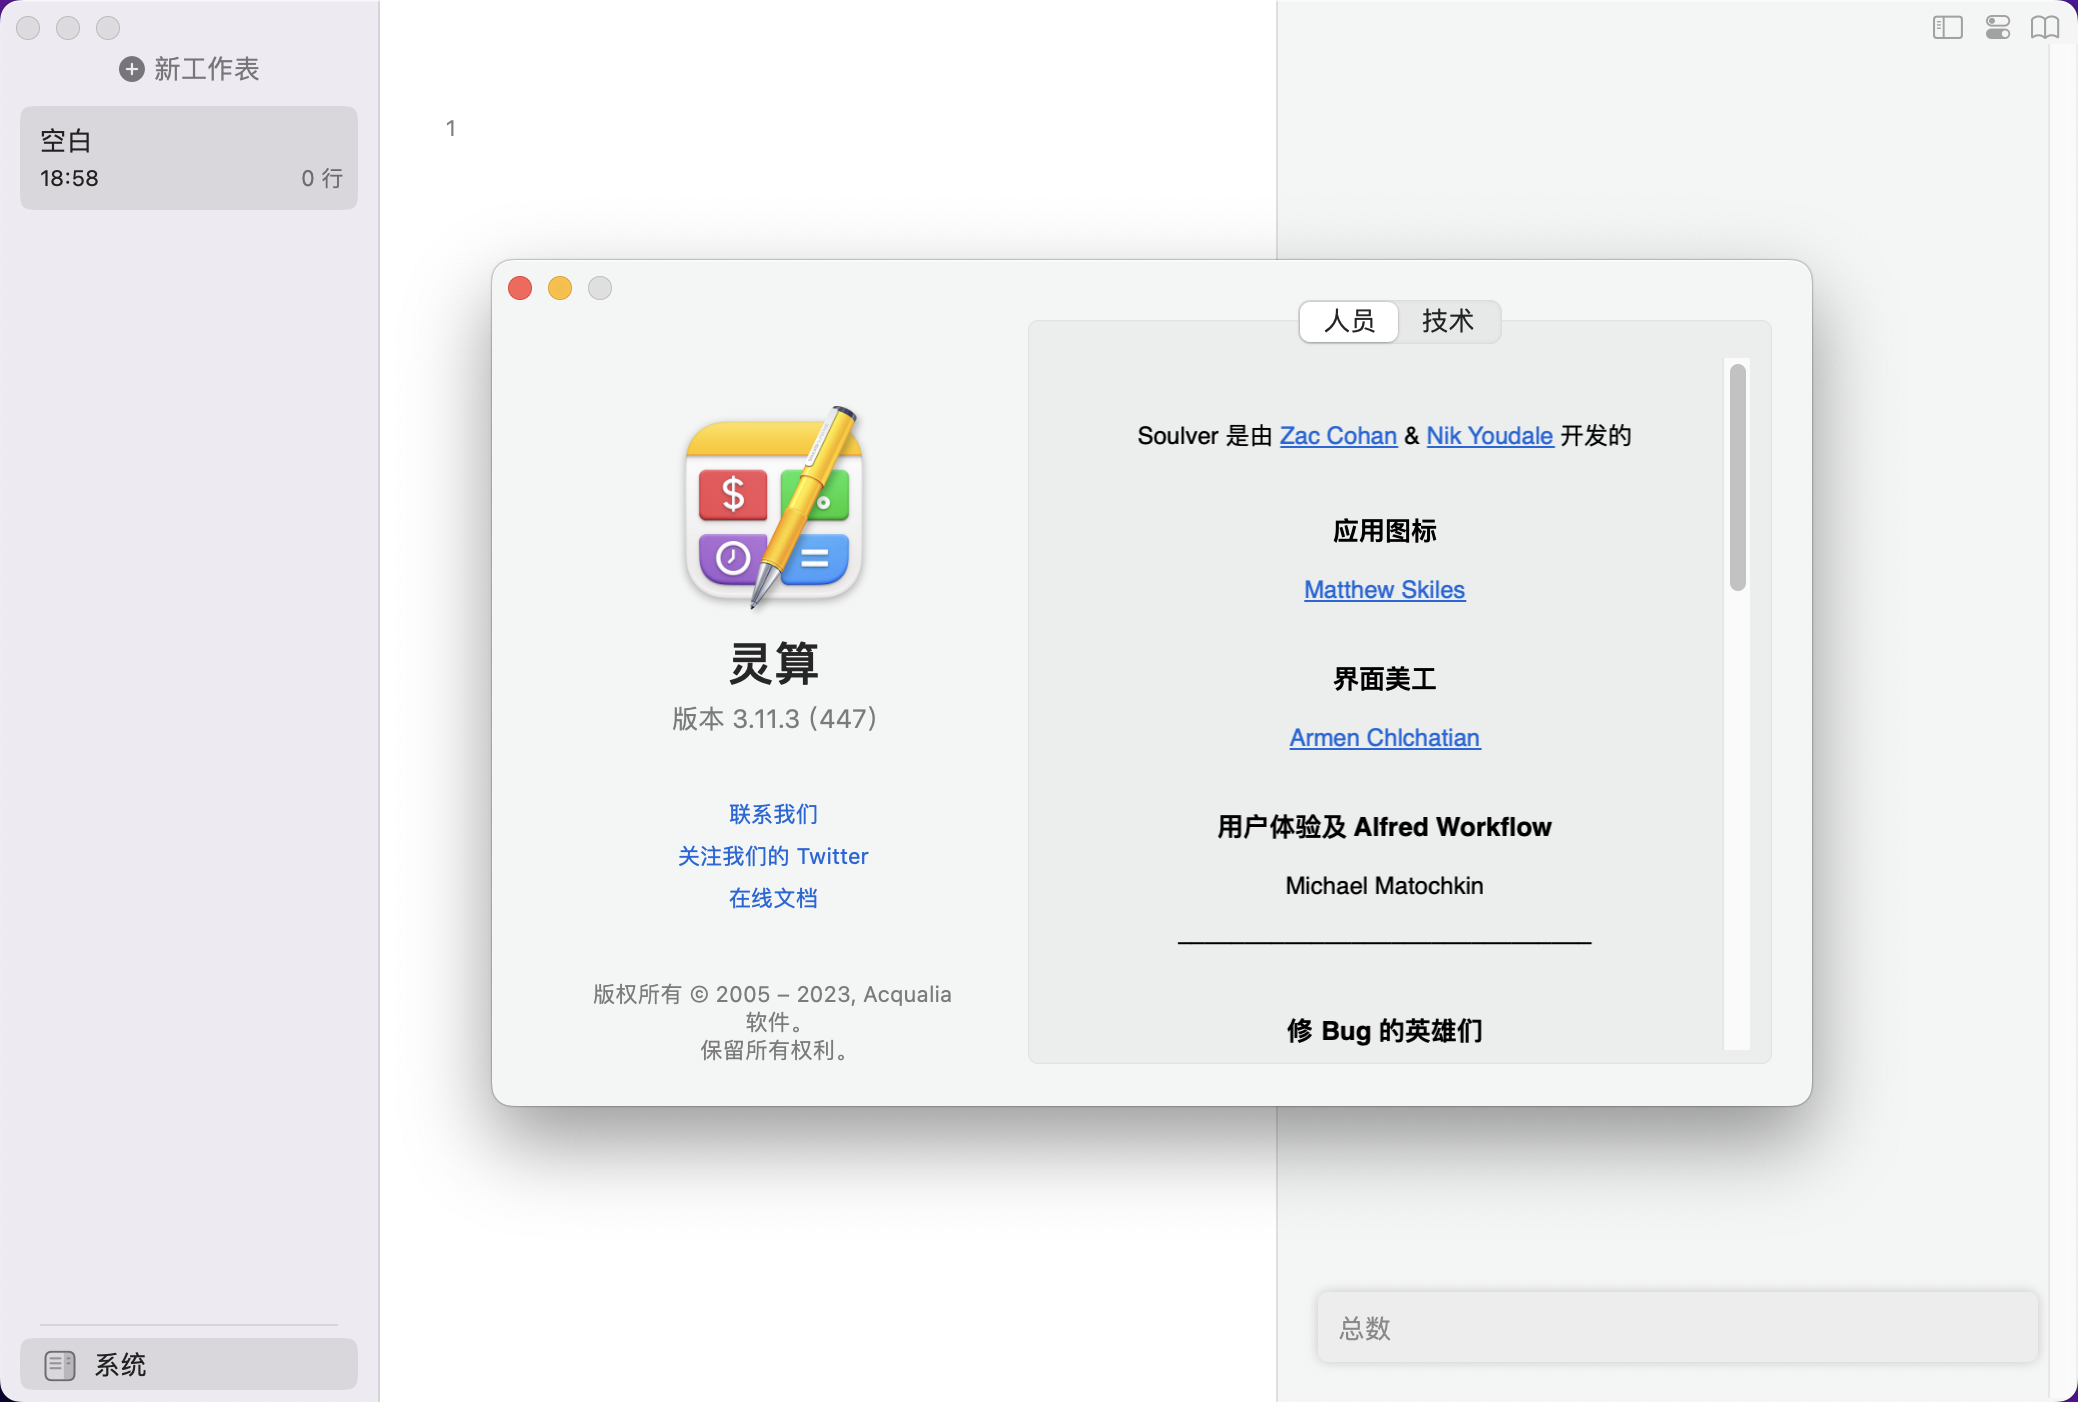The image size is (2078, 1402).
Task: Minimize the About window with yellow button
Action: tap(560, 288)
